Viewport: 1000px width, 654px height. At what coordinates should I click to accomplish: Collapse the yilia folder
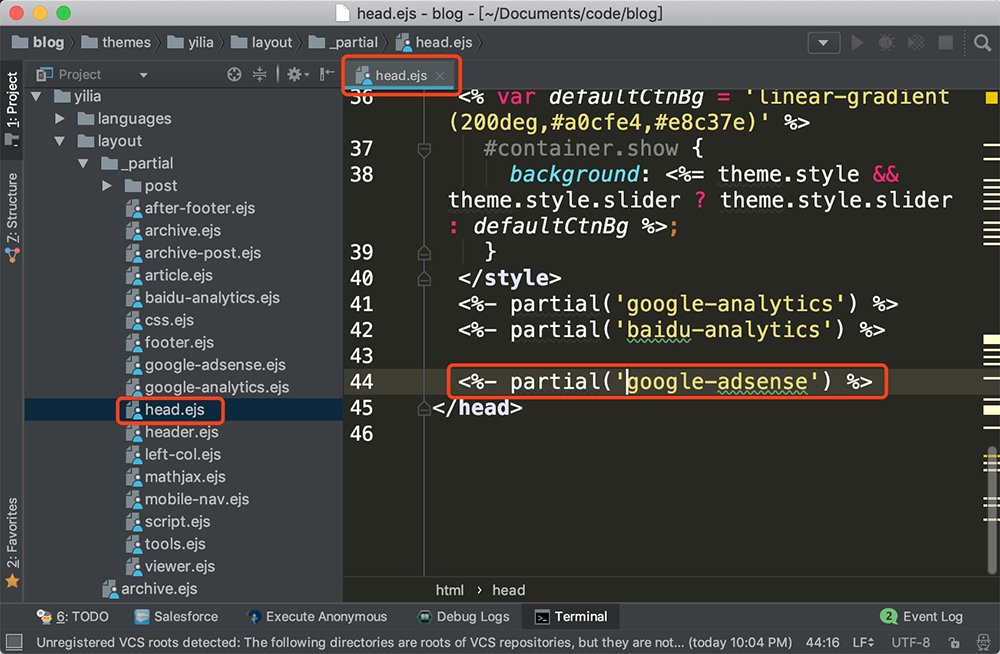36,96
